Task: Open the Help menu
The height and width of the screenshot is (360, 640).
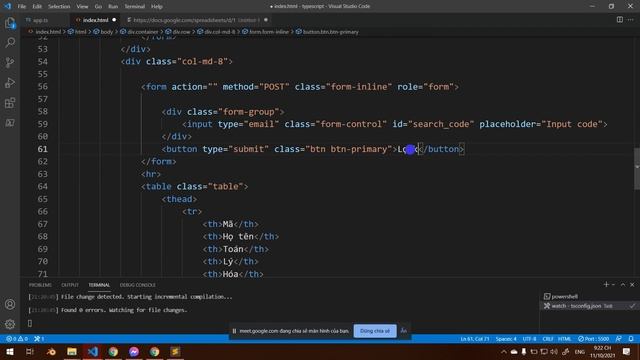Action: coord(157,7)
